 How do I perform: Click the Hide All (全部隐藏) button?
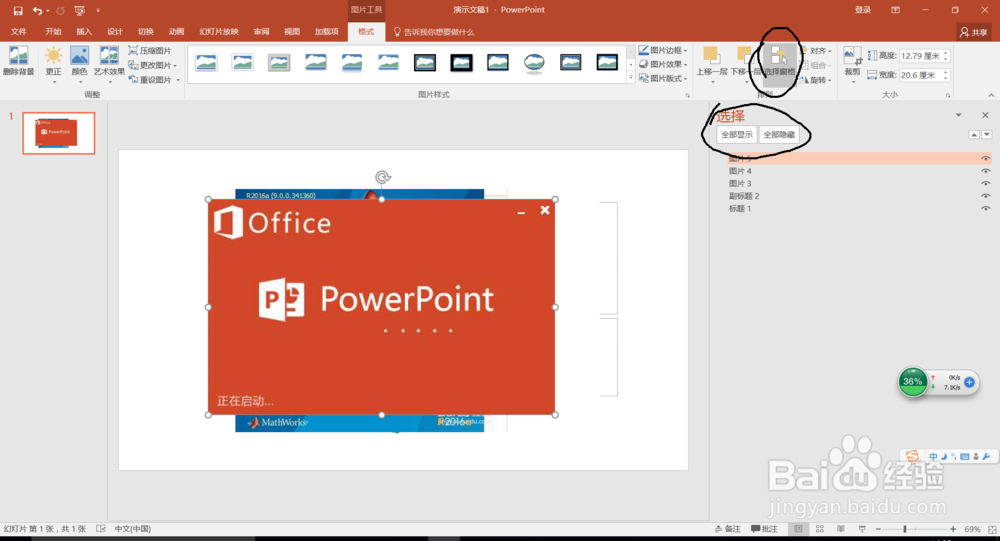click(779, 135)
